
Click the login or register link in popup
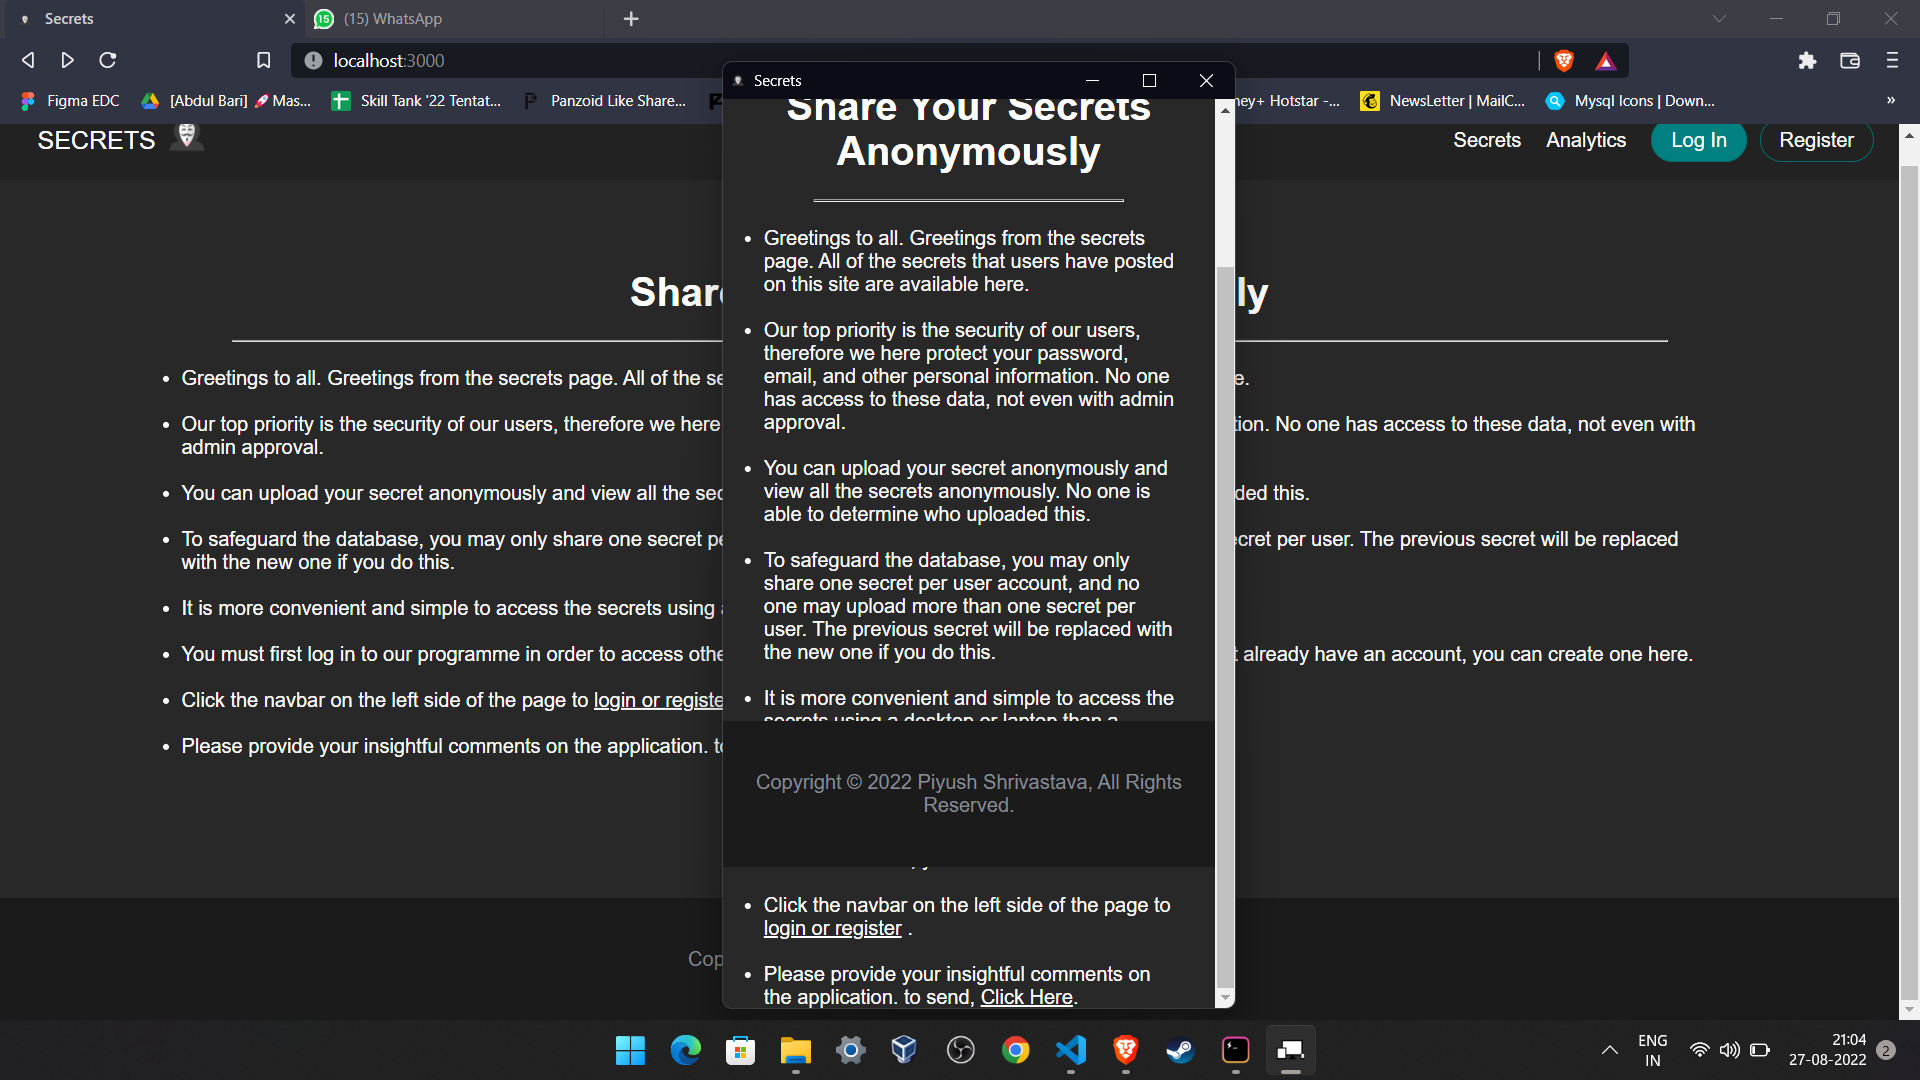coord(832,927)
